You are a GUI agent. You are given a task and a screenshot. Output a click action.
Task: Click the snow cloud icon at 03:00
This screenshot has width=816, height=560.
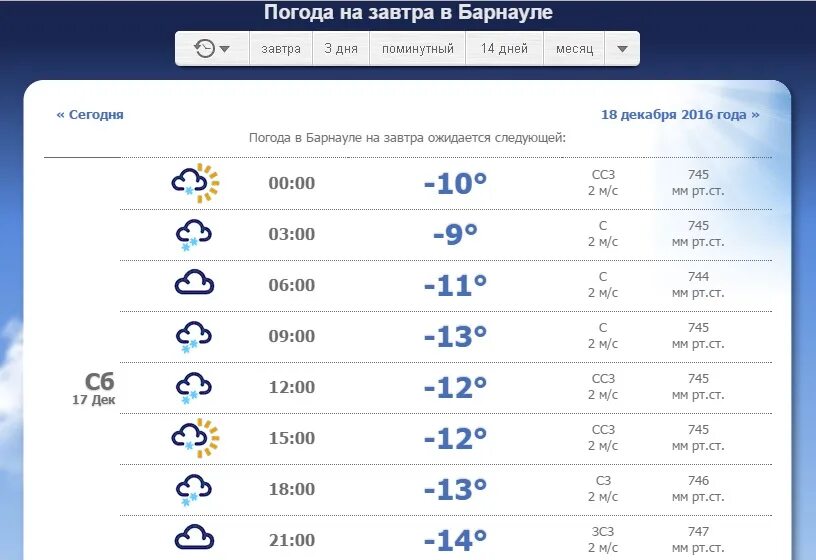[x=193, y=235]
